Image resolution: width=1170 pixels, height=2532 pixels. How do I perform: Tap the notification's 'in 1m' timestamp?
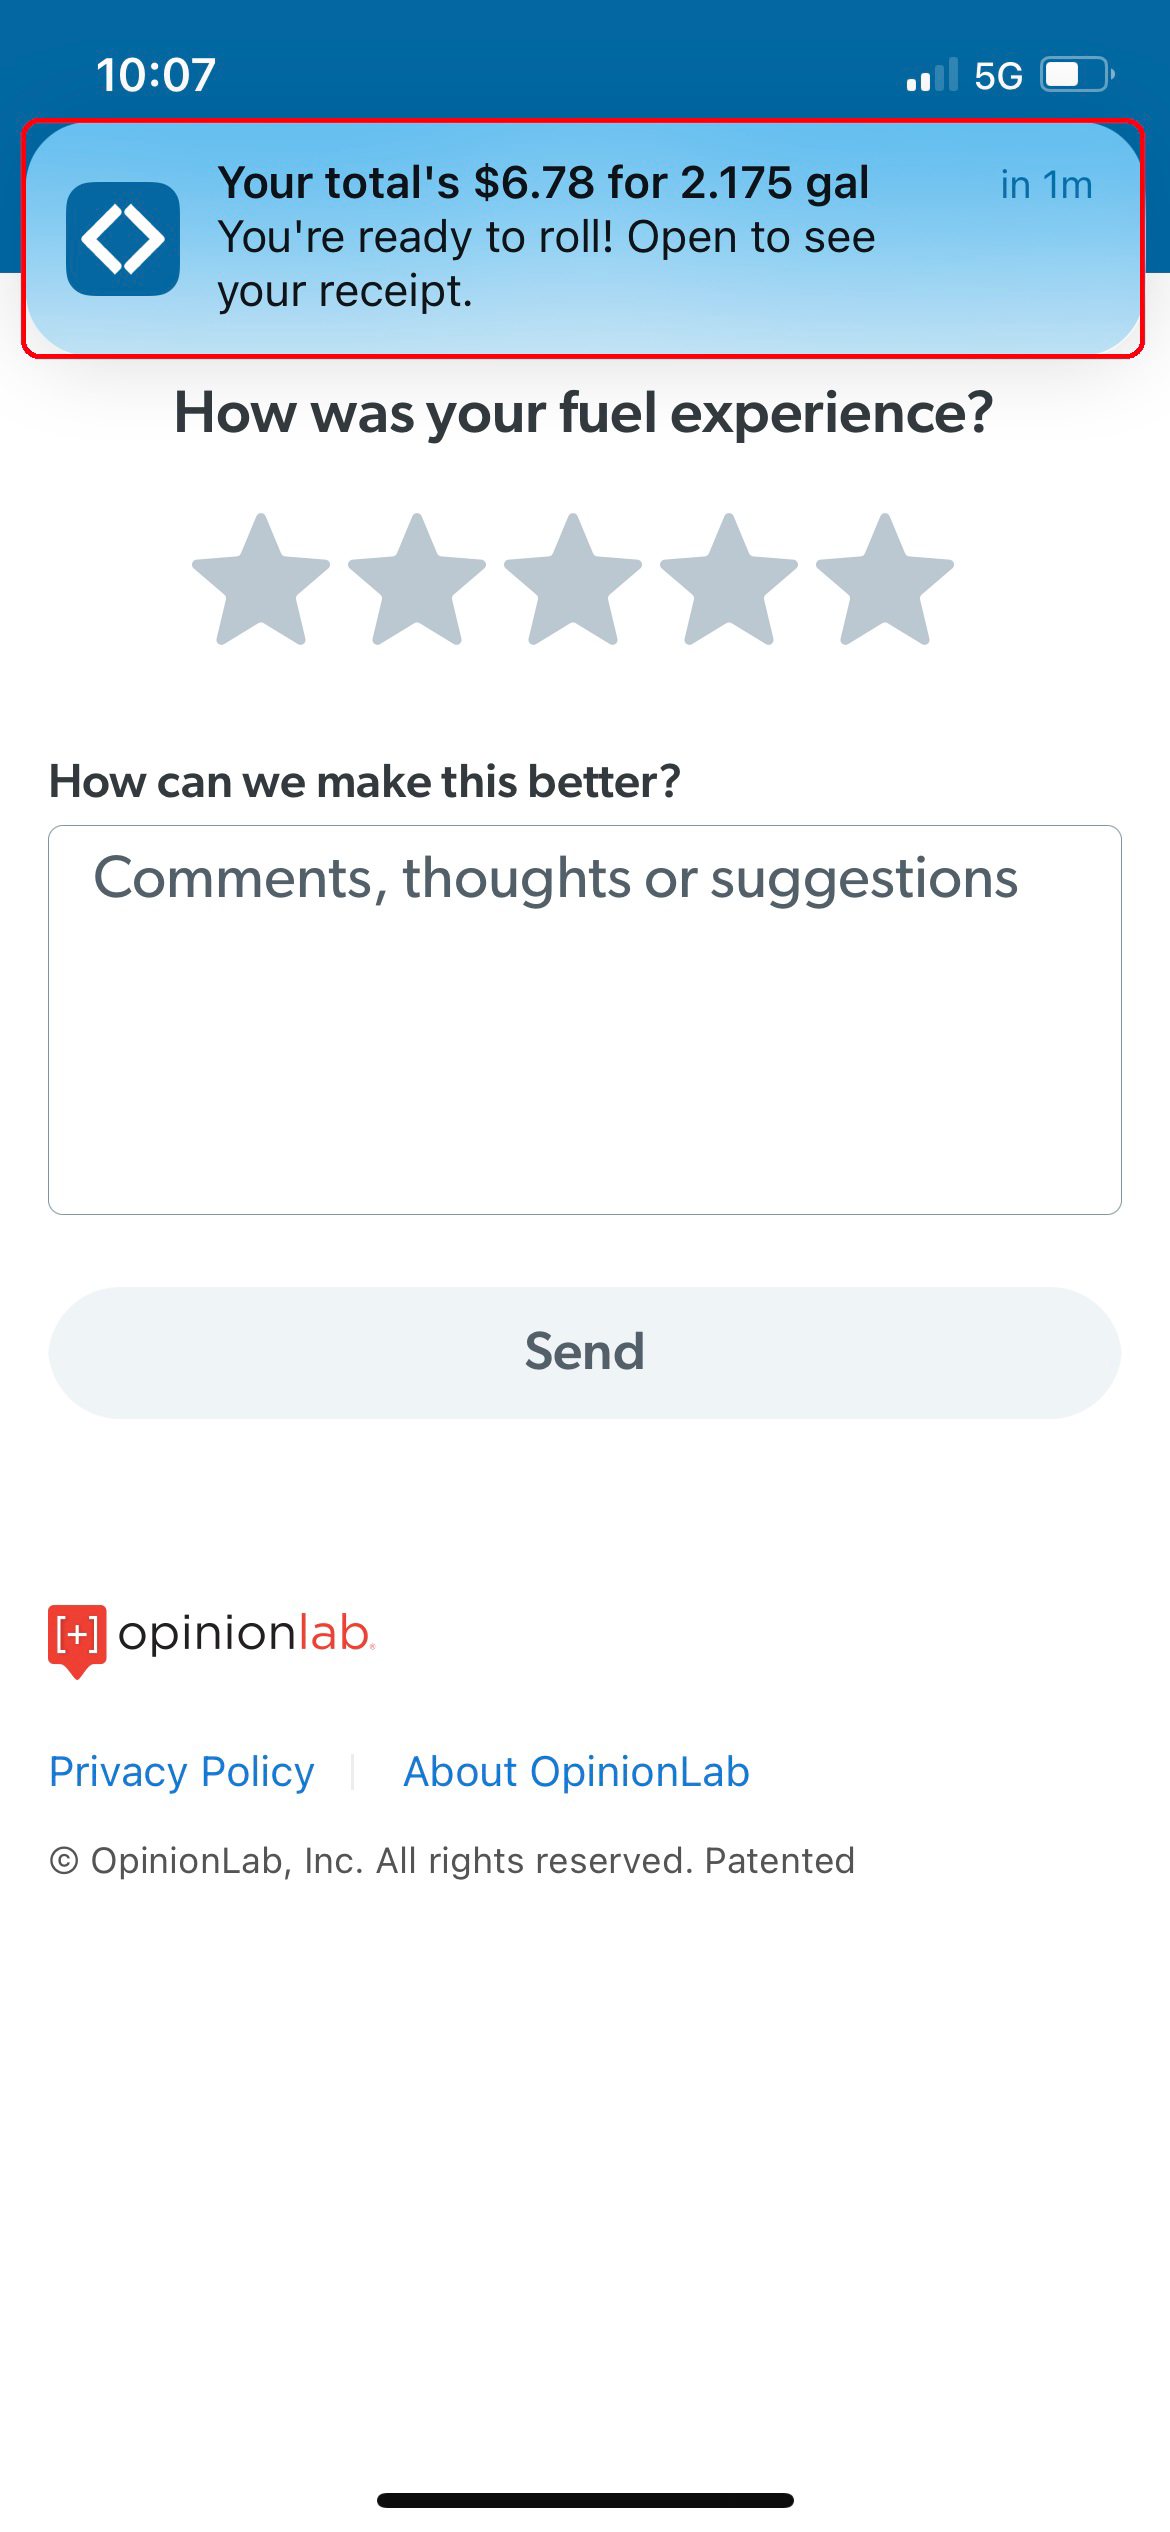coord(1046,185)
